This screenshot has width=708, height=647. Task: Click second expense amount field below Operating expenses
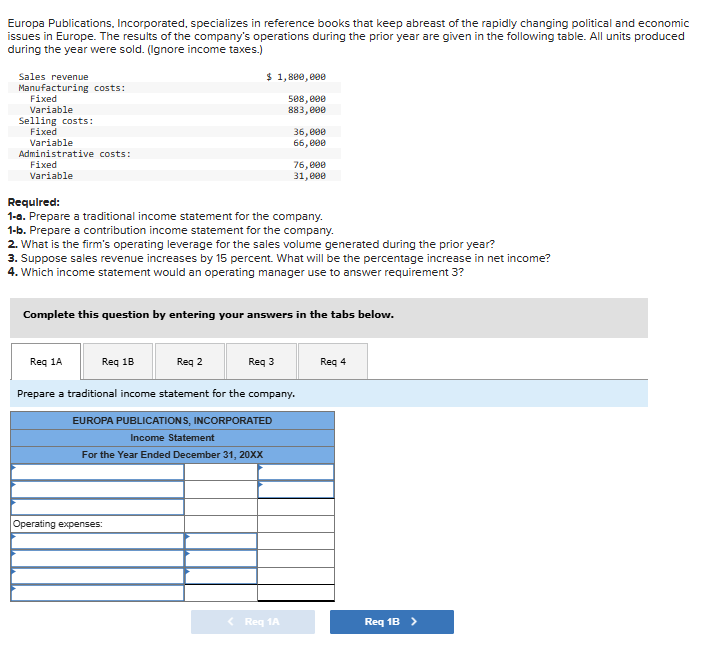pyautogui.click(x=221, y=558)
